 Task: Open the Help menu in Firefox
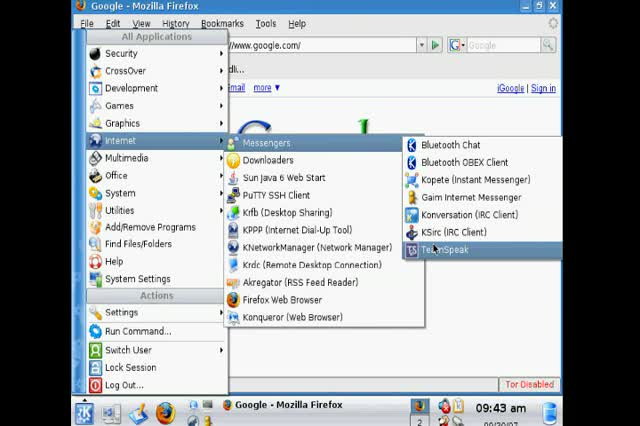pyautogui.click(x=297, y=24)
